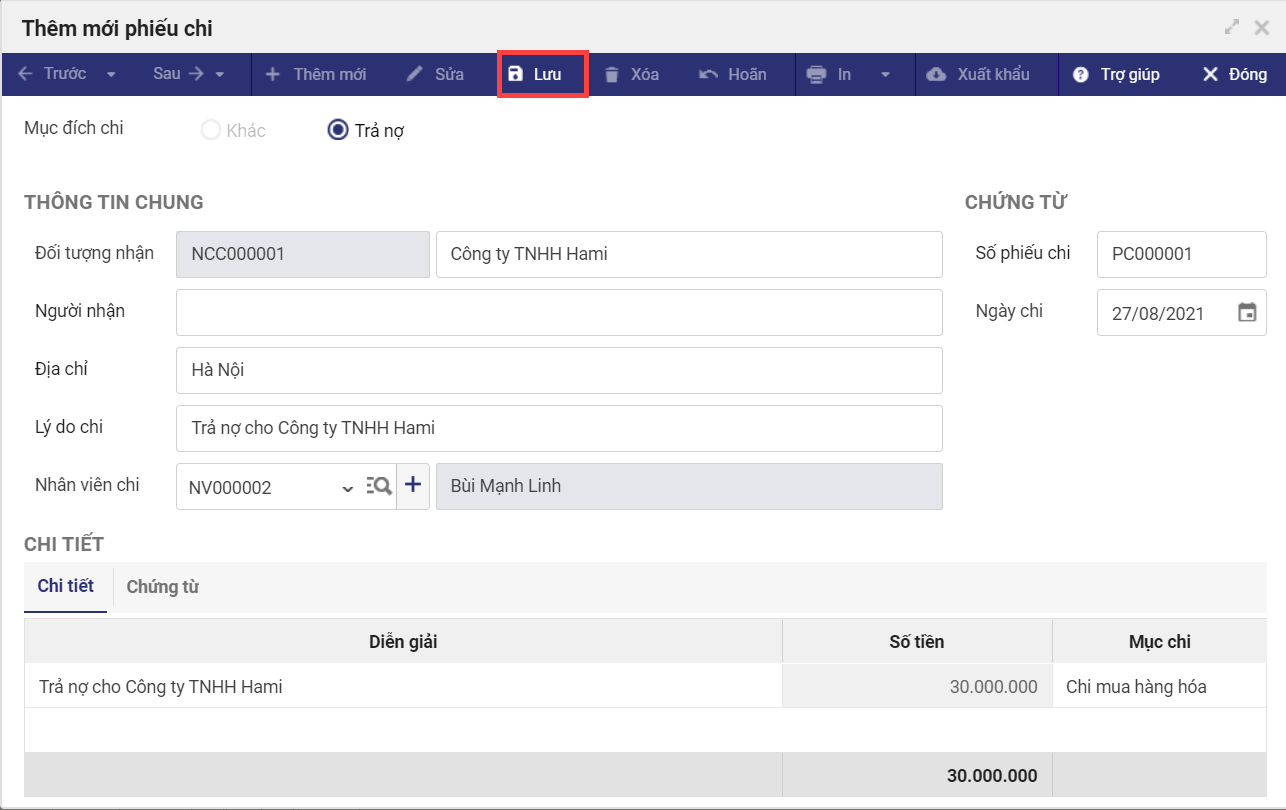Image resolution: width=1286 pixels, height=810 pixels.
Task: Click the Người nhận input field
Action: pos(559,312)
